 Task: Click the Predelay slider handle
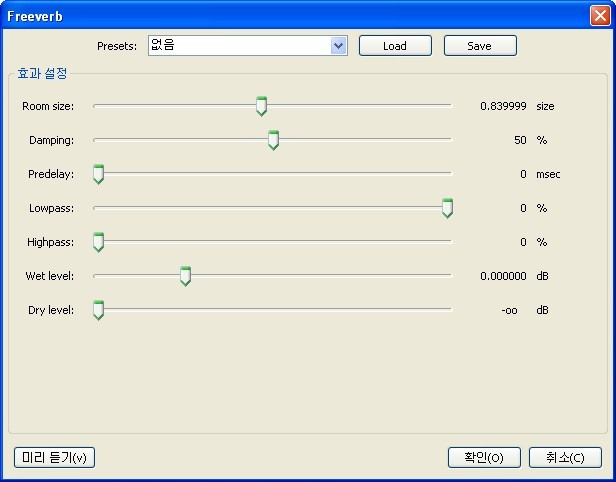[x=99, y=174]
